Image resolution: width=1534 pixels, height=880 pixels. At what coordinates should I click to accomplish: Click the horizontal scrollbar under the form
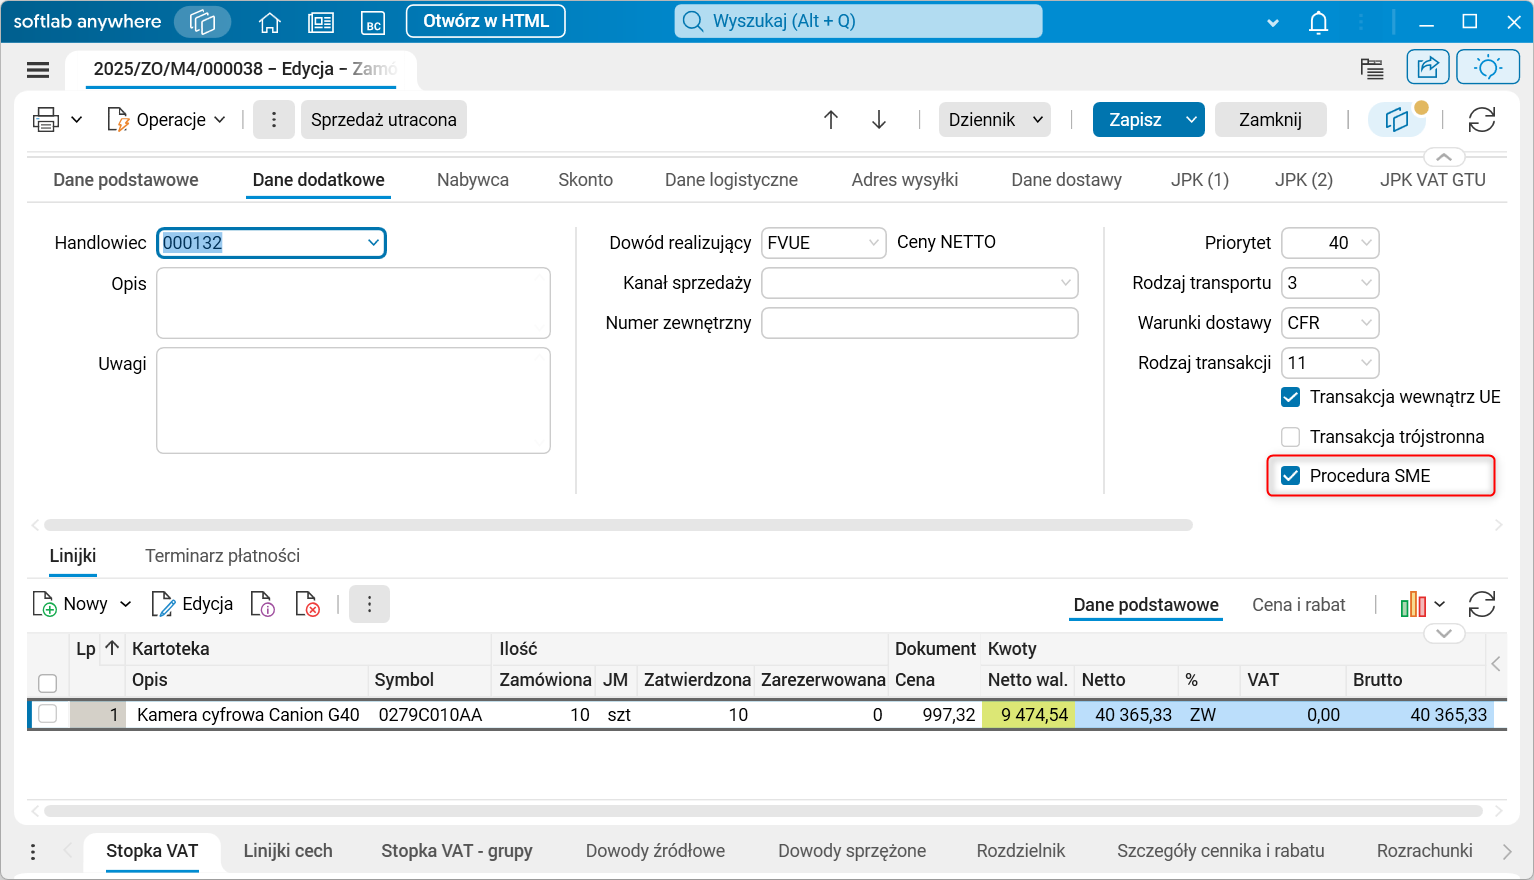[x=618, y=525]
